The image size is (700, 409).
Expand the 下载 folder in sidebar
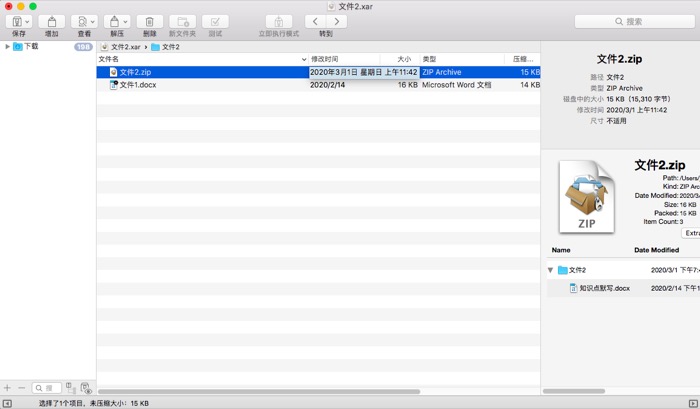(8, 46)
